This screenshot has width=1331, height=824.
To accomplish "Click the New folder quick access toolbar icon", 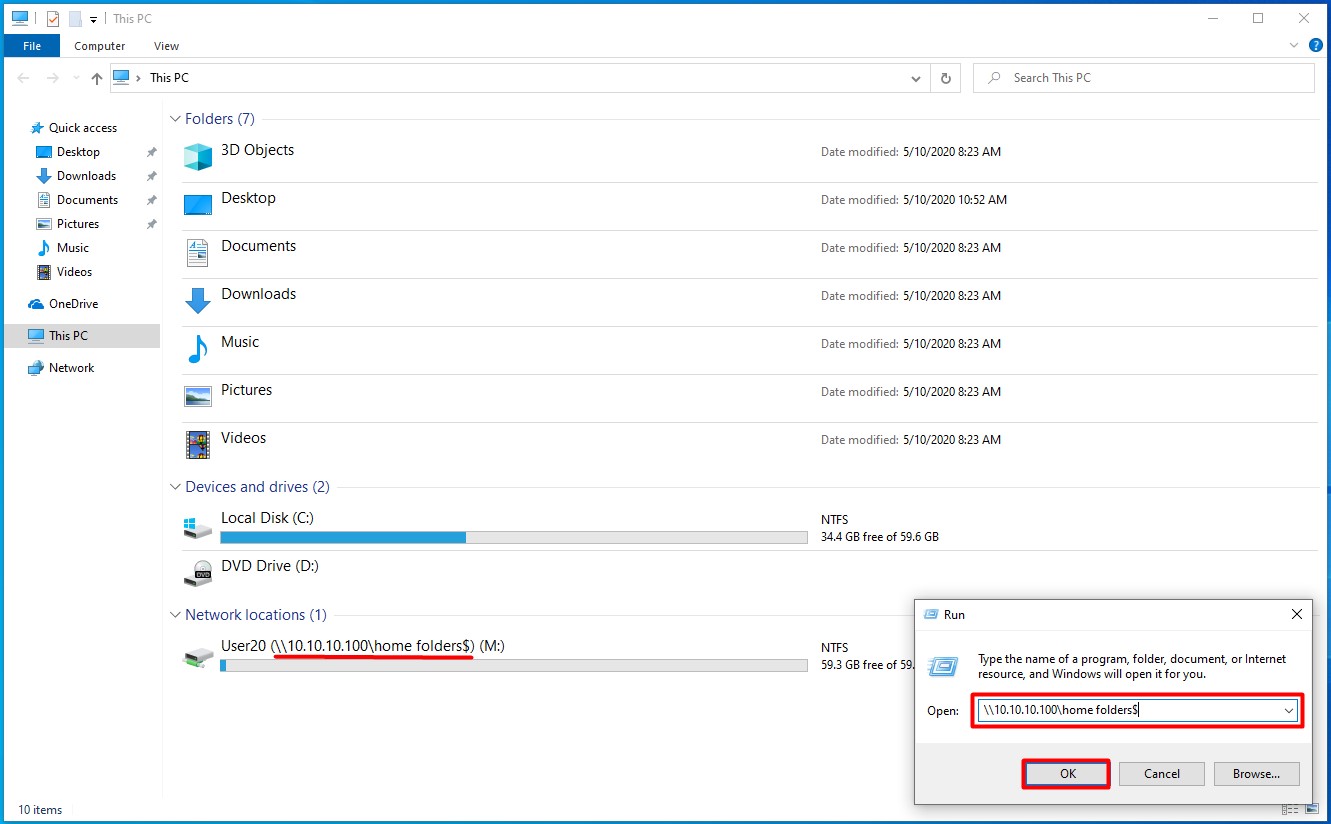I will pyautogui.click(x=75, y=18).
